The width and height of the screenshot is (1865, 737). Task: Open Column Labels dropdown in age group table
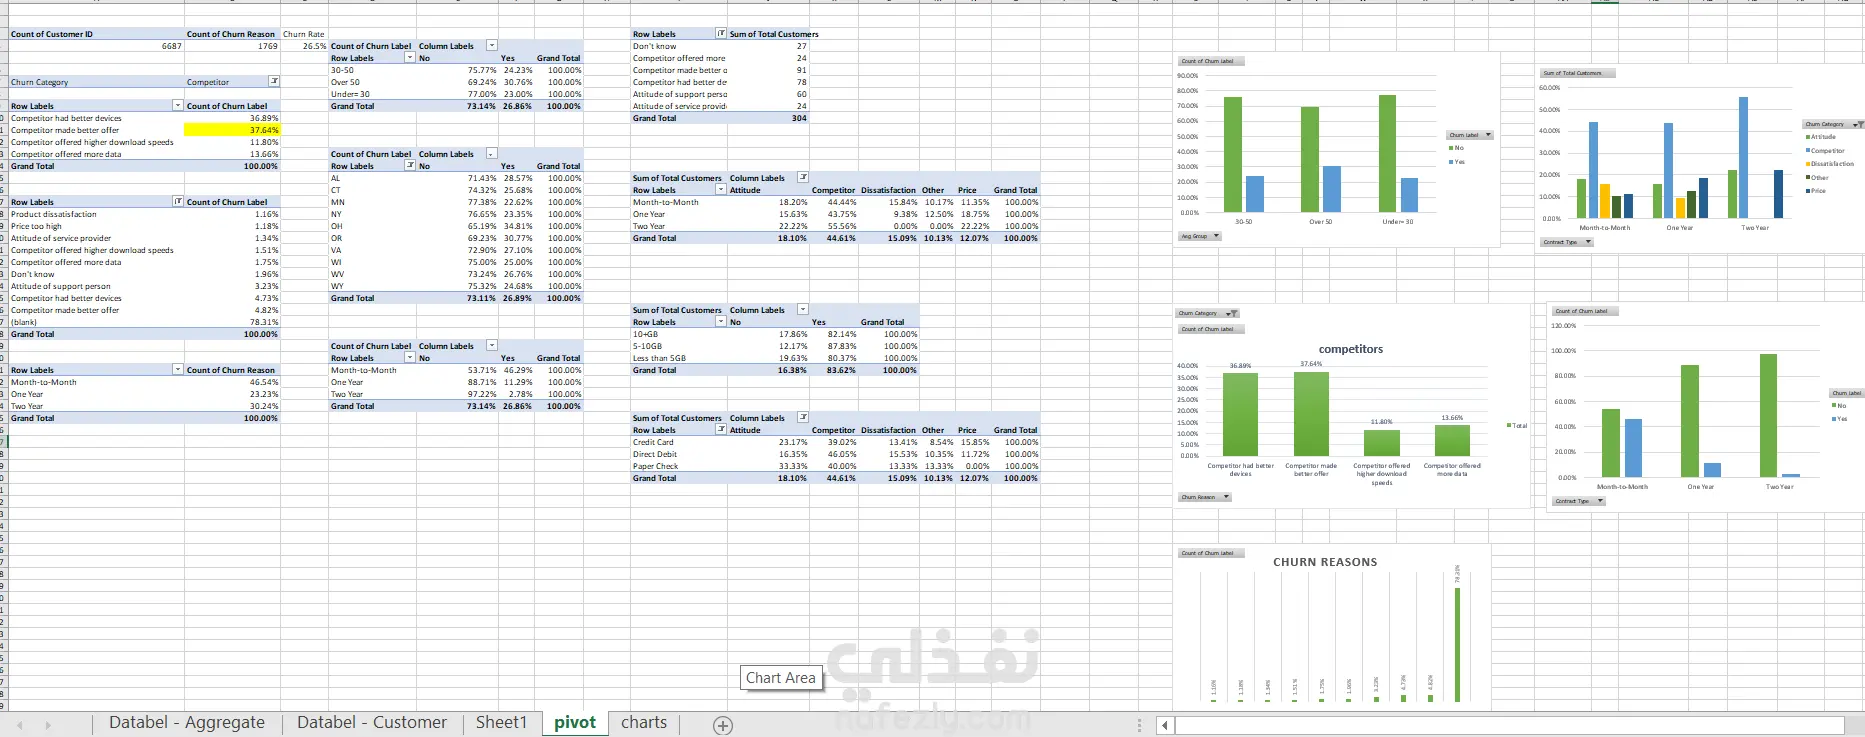pos(491,46)
